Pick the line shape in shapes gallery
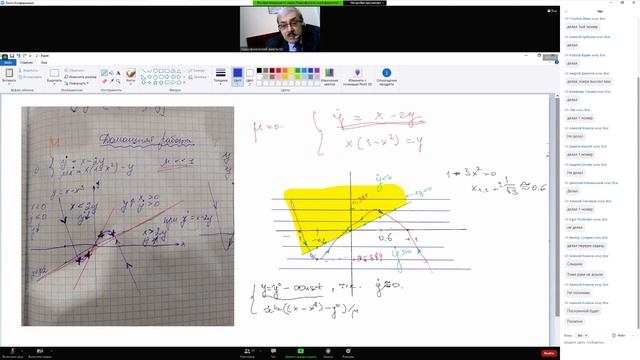 (x=144, y=71)
